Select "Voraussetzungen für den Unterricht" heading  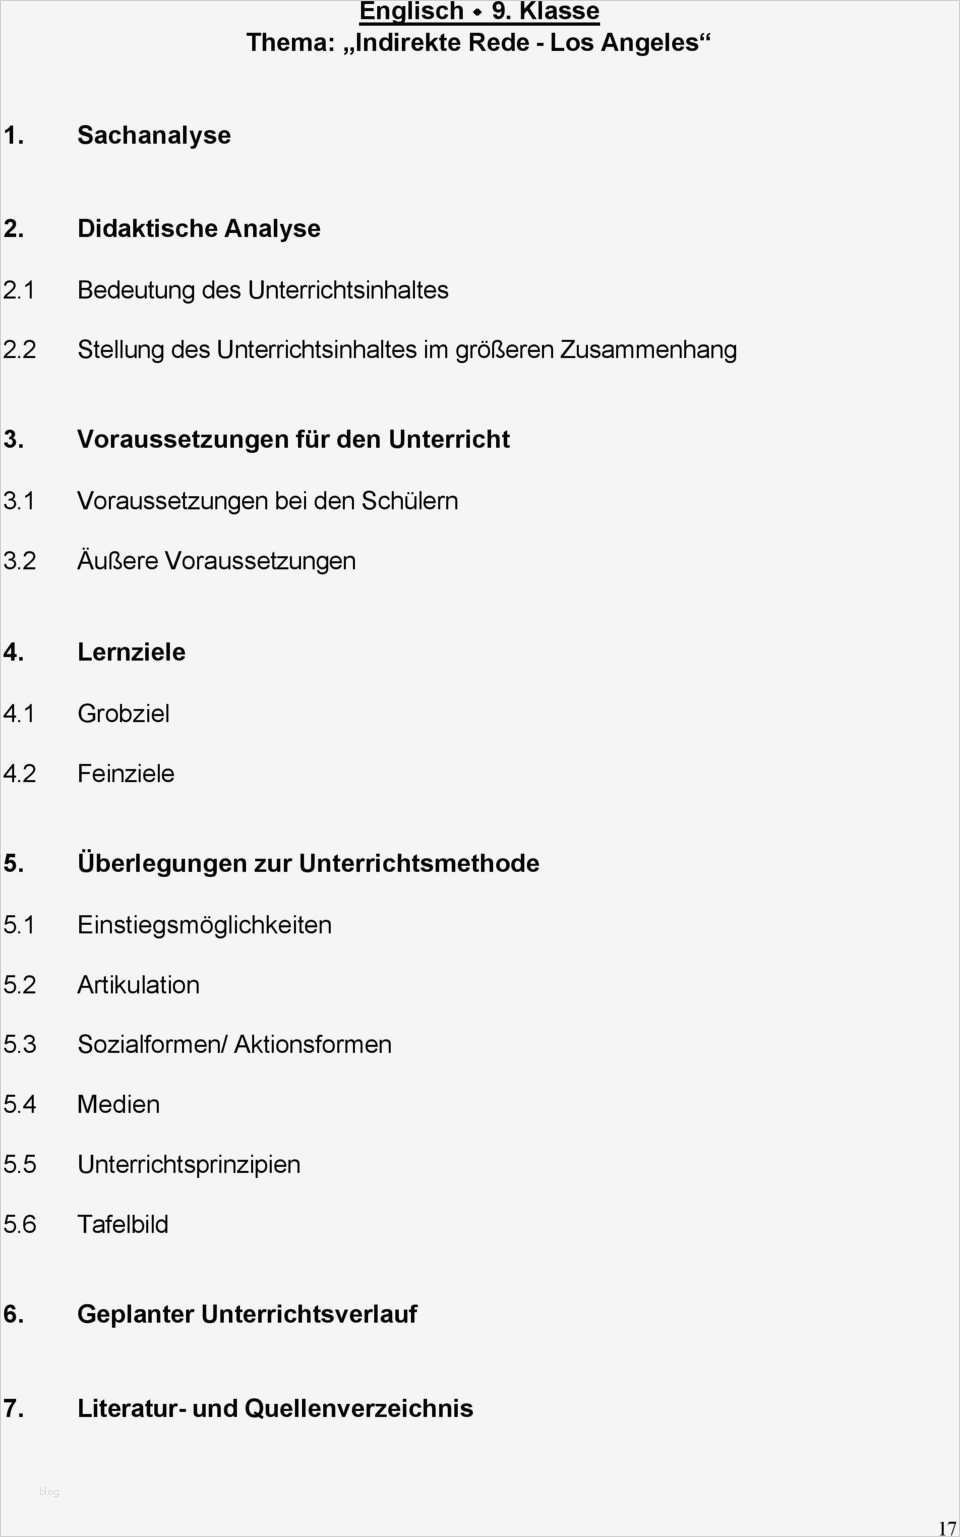293,439
